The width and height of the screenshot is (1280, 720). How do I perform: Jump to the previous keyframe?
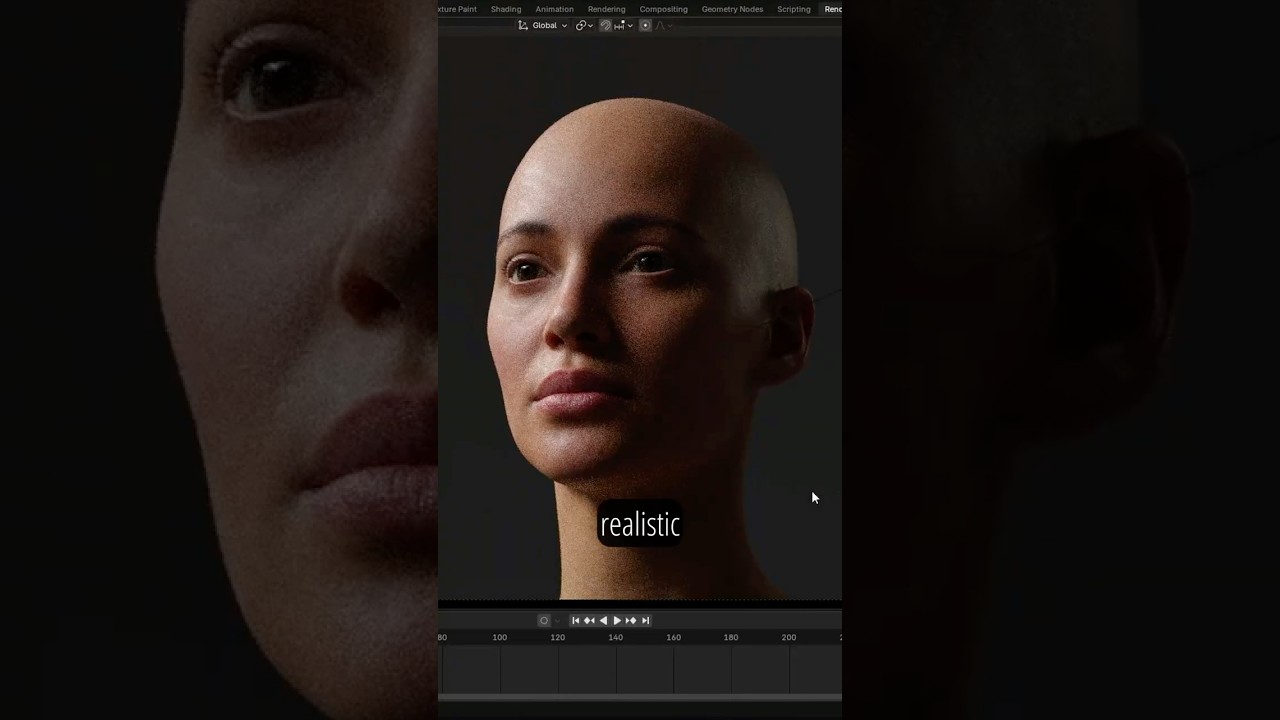pyautogui.click(x=589, y=620)
